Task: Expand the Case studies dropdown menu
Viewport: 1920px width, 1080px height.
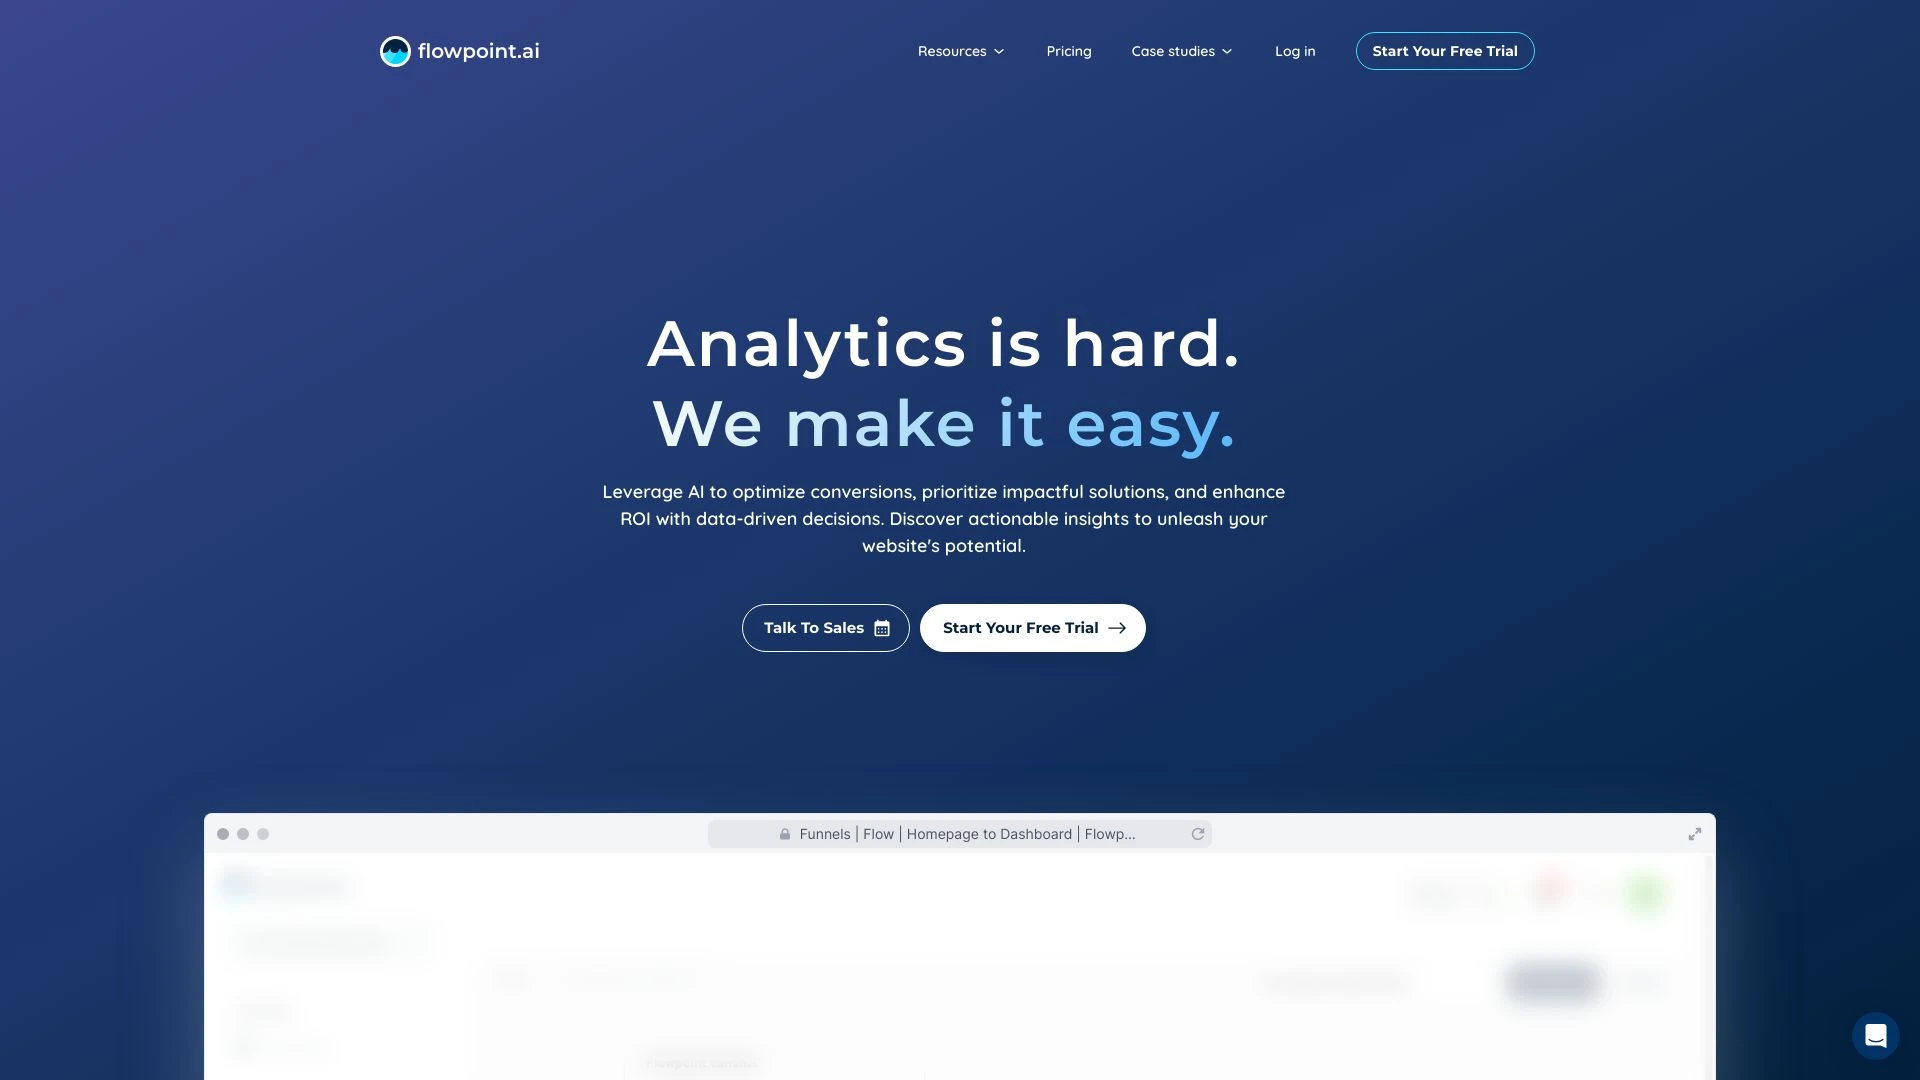Action: [1180, 51]
